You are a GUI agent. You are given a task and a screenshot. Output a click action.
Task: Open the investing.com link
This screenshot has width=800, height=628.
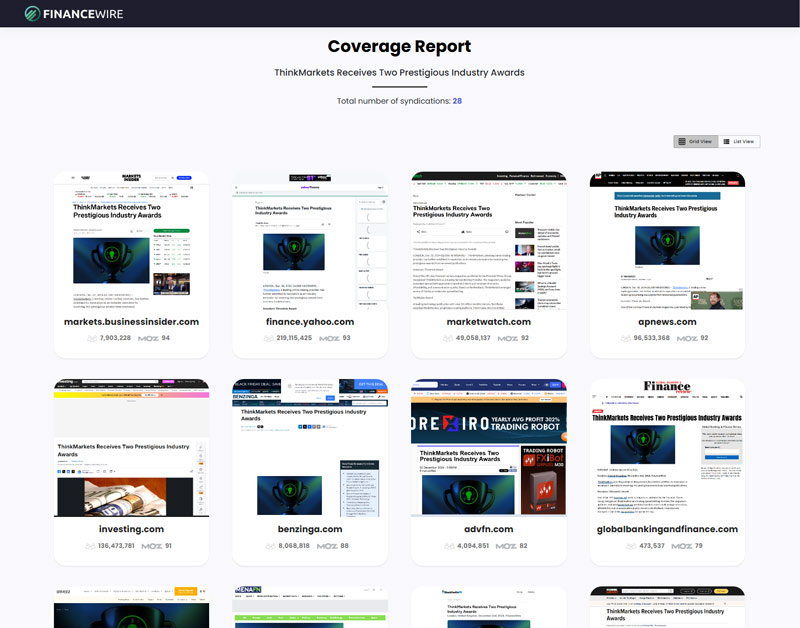(131, 529)
